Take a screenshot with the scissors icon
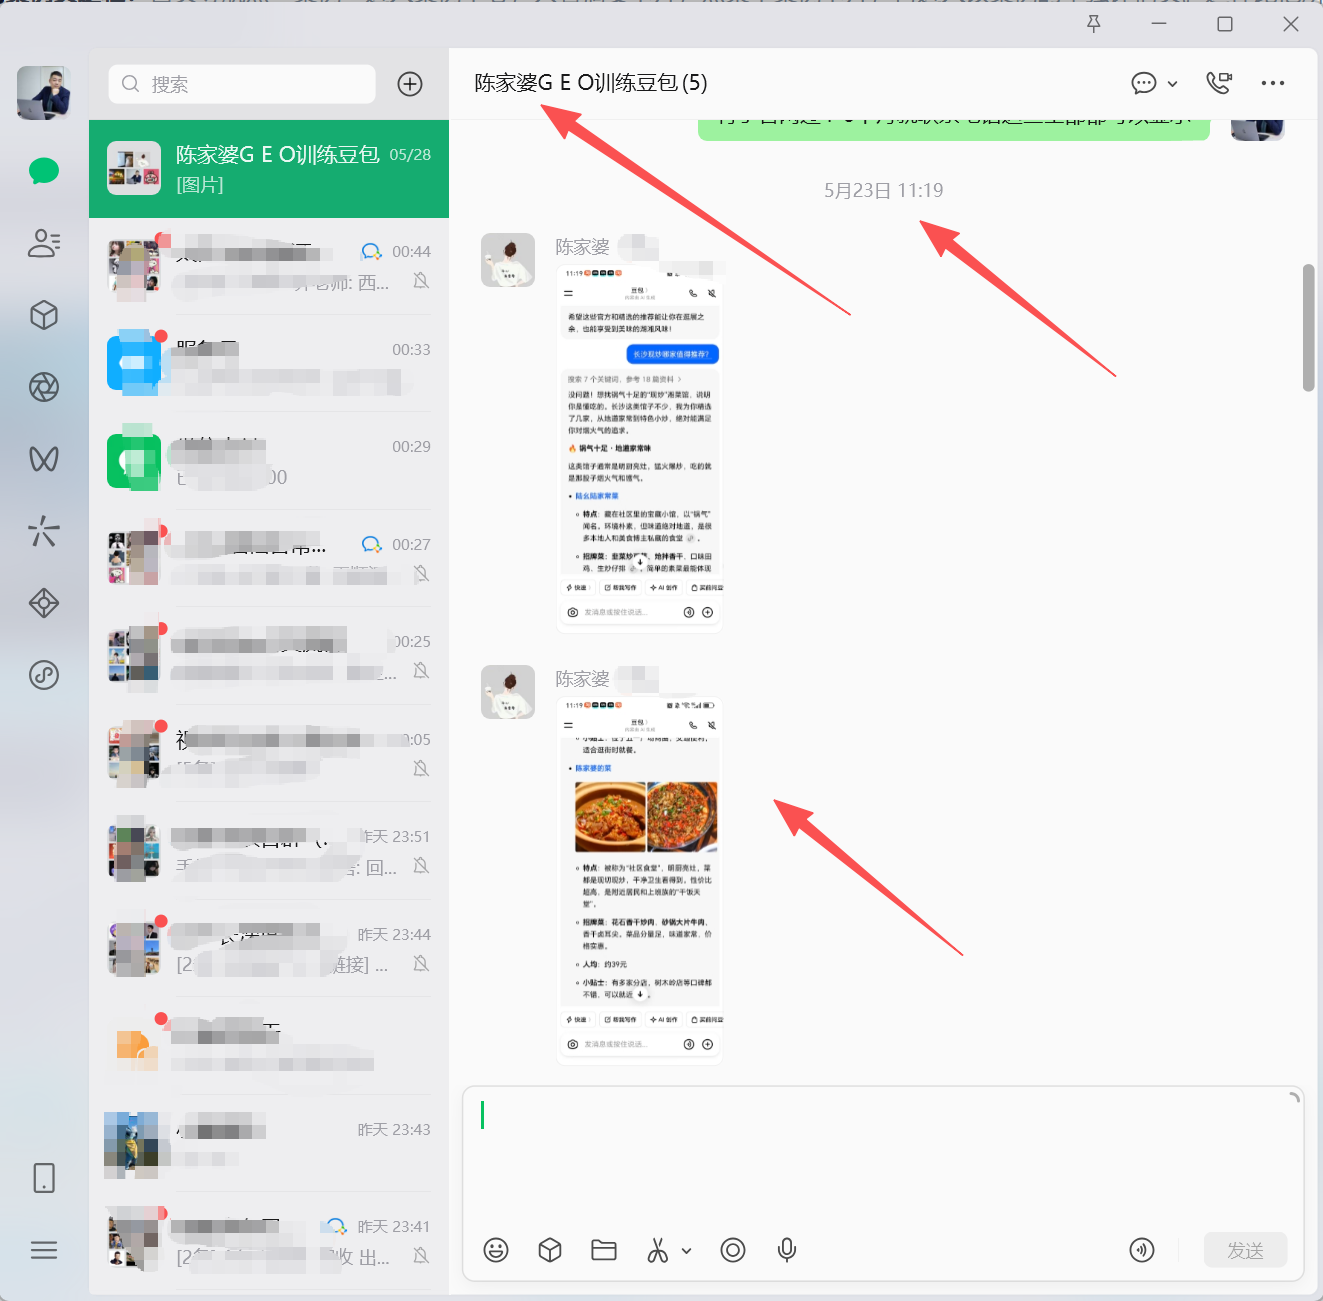Viewport: 1323px width, 1301px height. pyautogui.click(x=657, y=1250)
